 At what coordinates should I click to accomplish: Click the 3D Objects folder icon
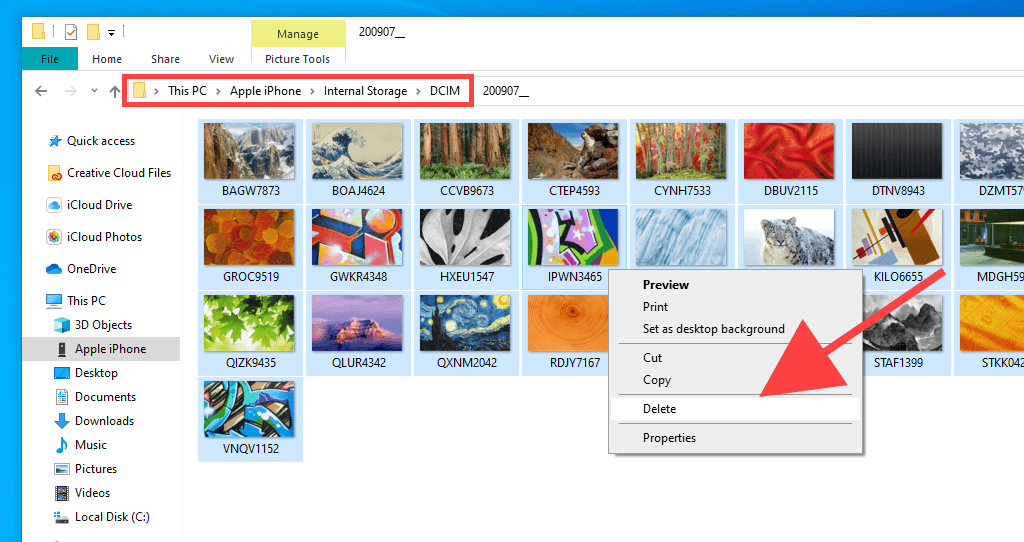coord(63,325)
